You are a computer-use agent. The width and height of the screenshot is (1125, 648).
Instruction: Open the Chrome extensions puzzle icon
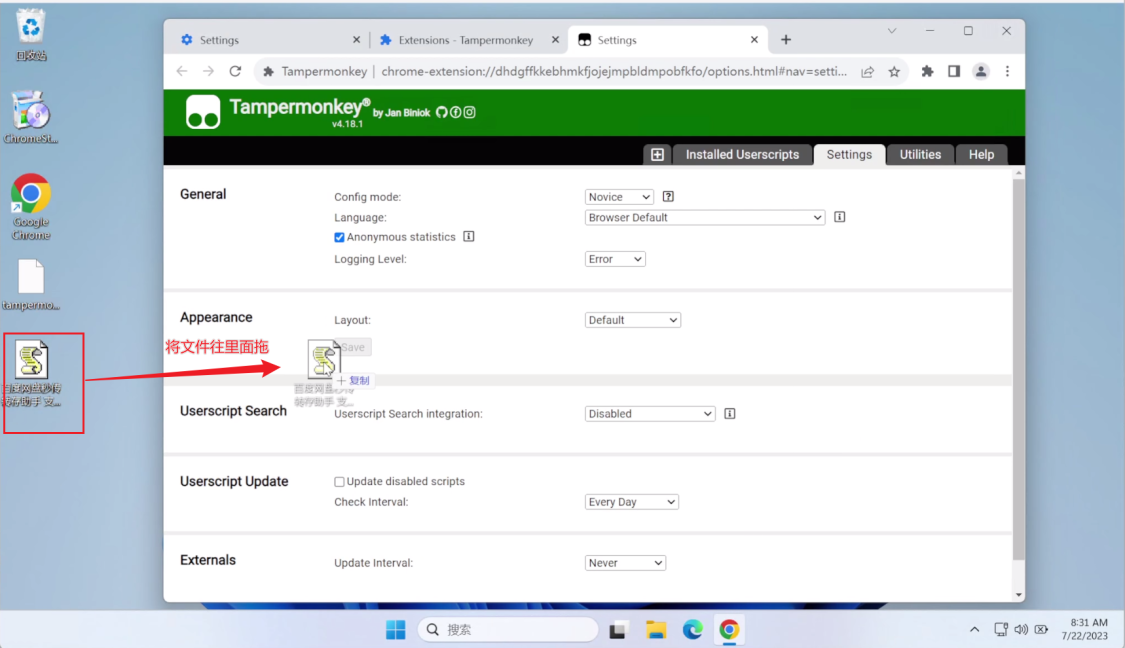pos(927,71)
